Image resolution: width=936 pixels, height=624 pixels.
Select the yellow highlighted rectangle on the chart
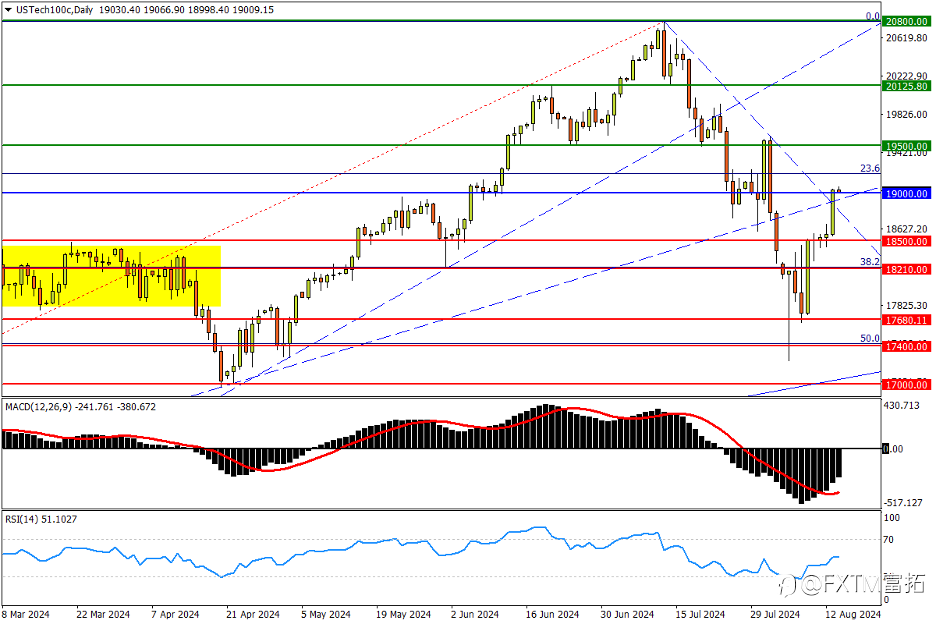(112, 276)
